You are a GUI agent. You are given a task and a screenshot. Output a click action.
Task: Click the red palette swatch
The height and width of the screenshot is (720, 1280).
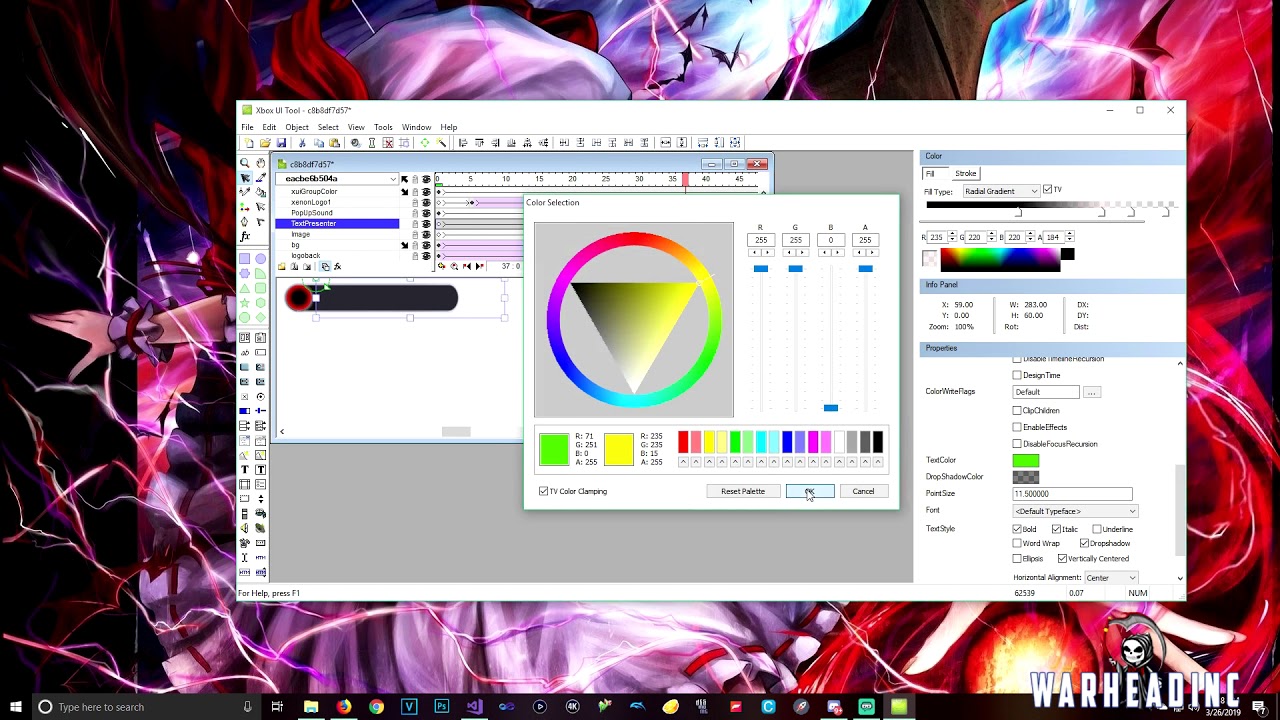pos(683,442)
